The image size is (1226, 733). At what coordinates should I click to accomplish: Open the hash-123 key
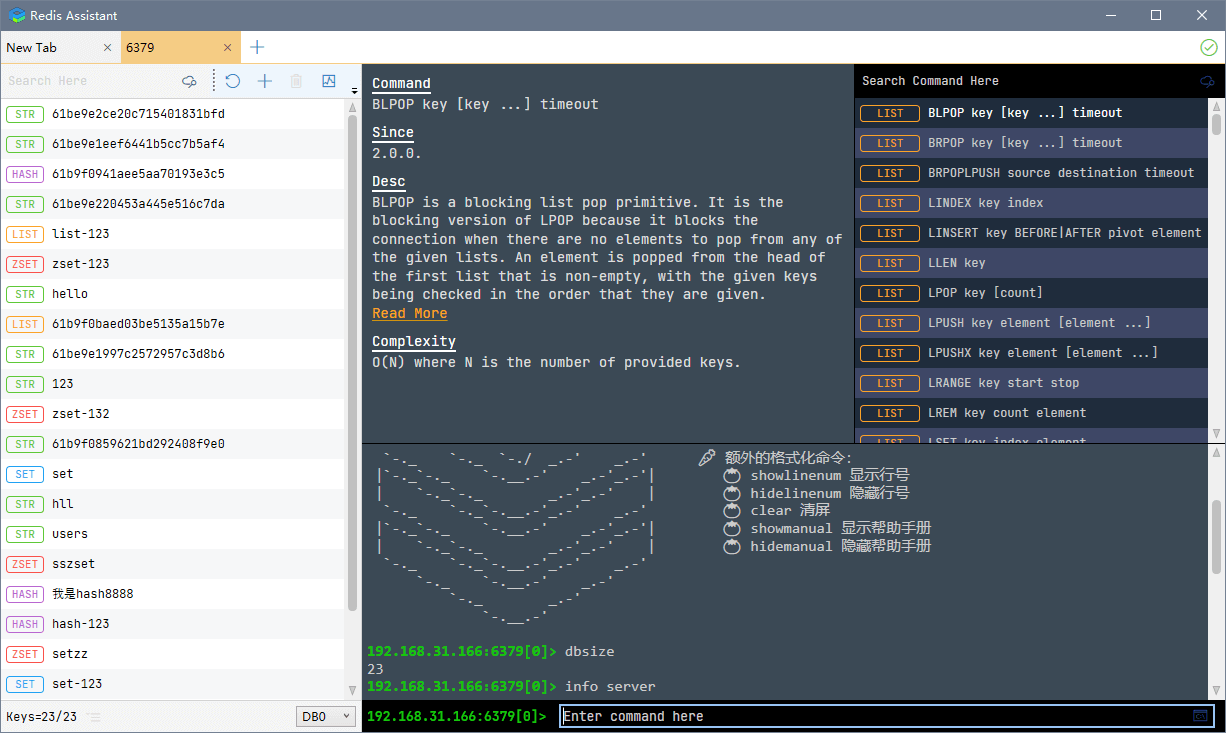click(172, 624)
